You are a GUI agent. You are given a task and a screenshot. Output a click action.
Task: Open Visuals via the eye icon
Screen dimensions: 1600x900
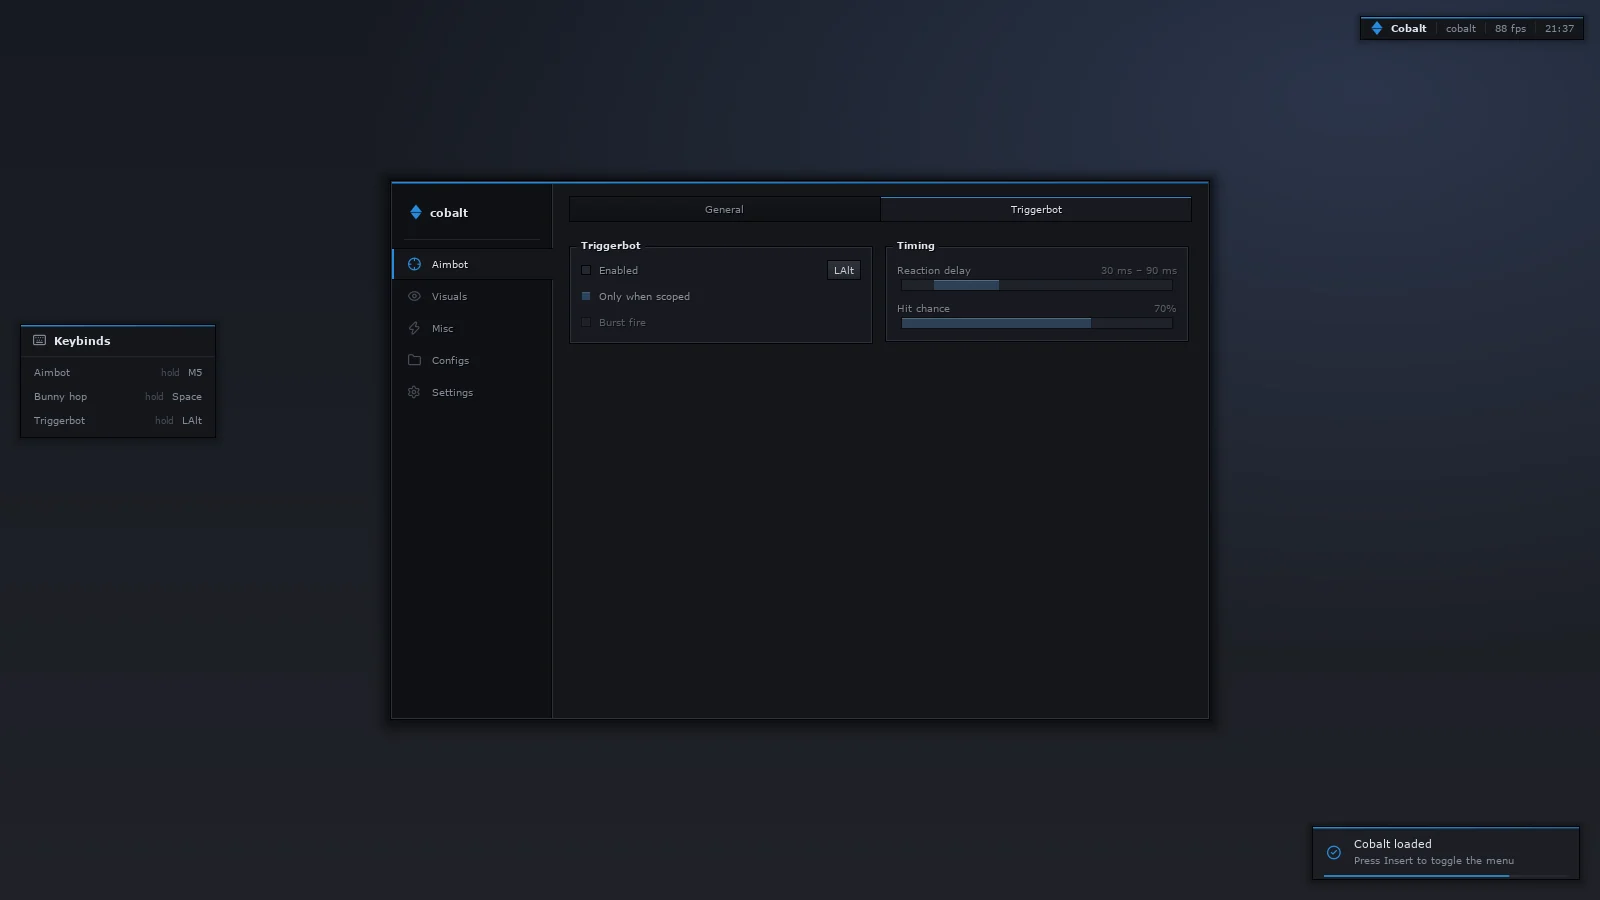click(x=414, y=296)
